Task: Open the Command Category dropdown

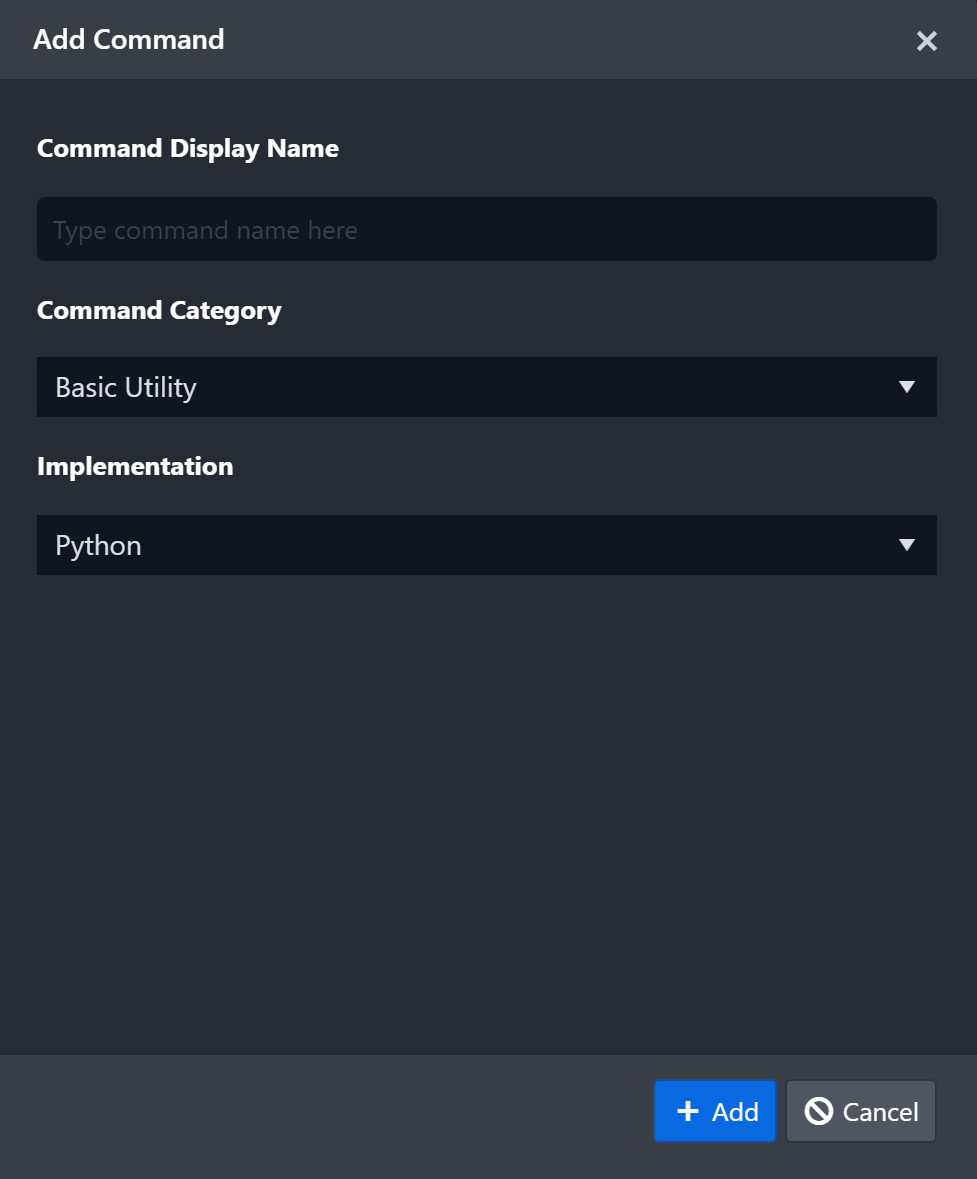Action: [x=486, y=387]
